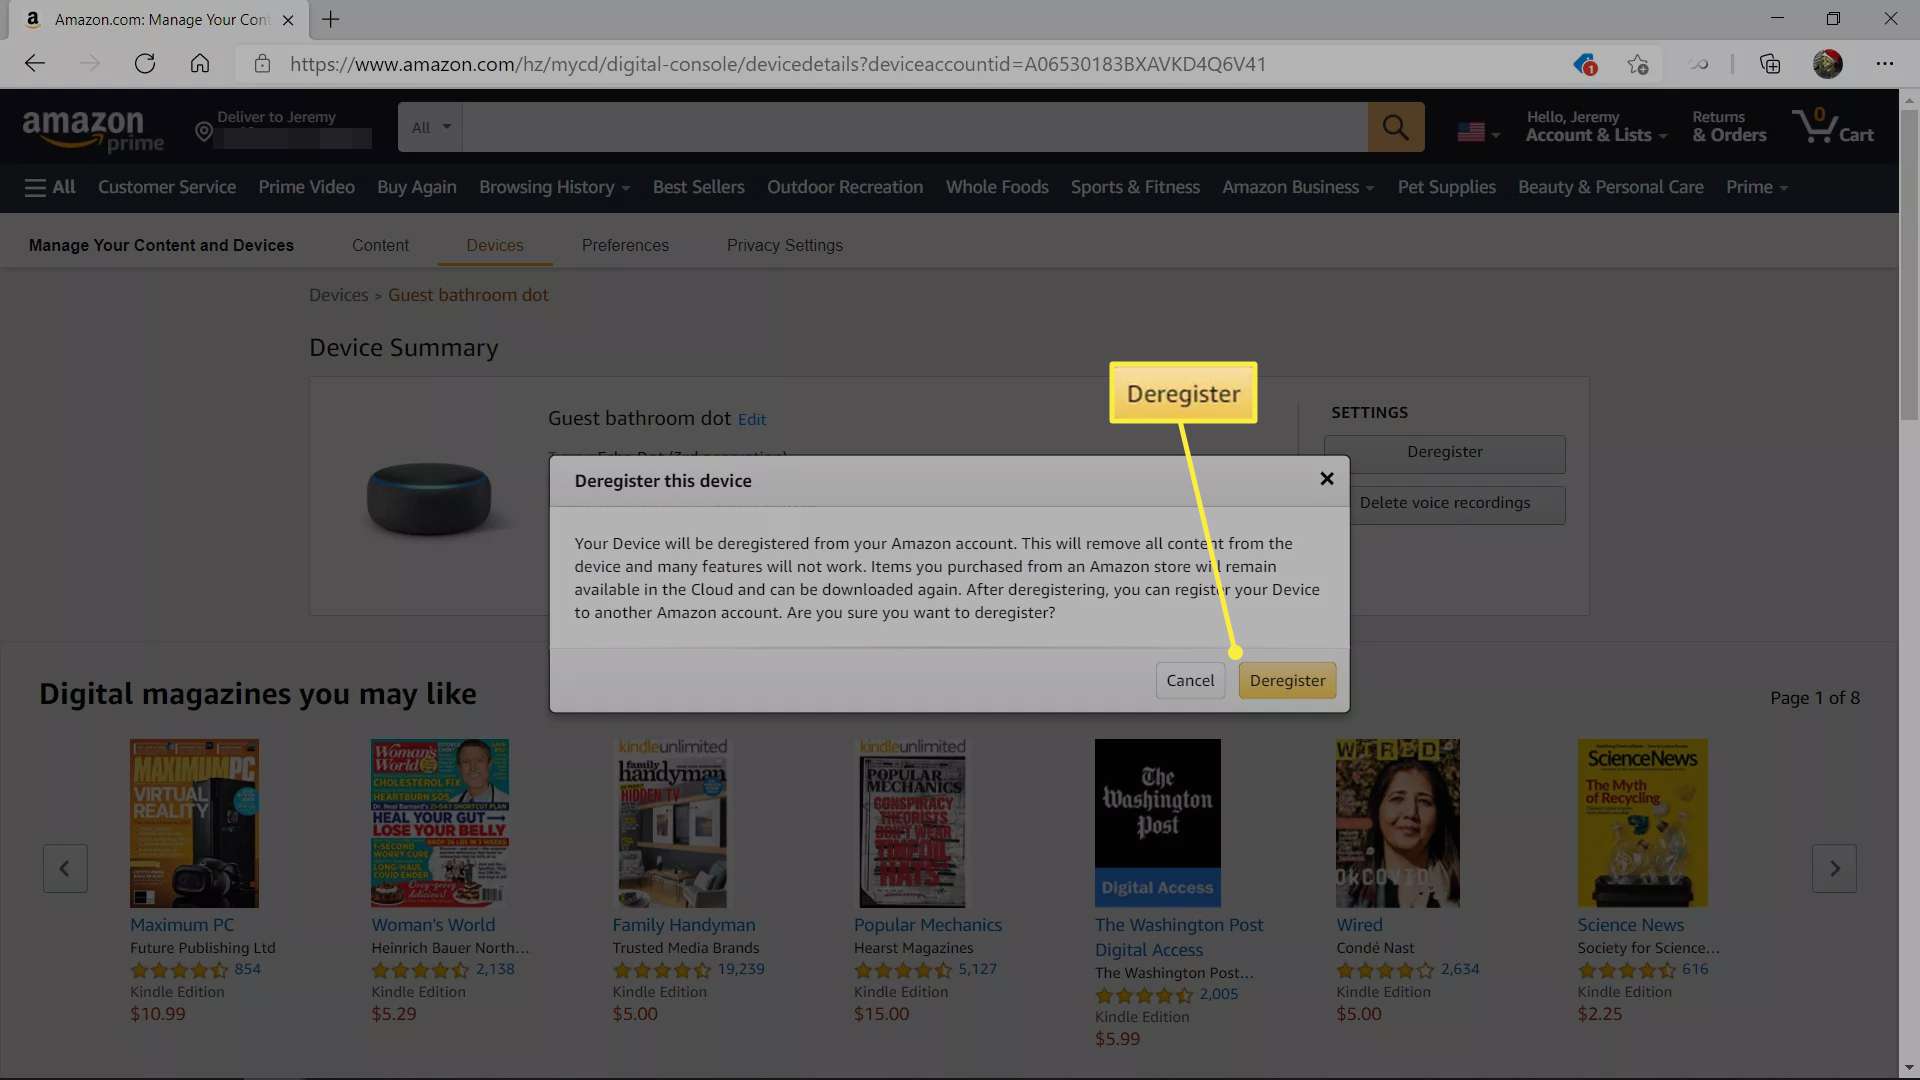Click the Returns & Orders icon
This screenshot has height=1080, width=1920.
point(1729,127)
